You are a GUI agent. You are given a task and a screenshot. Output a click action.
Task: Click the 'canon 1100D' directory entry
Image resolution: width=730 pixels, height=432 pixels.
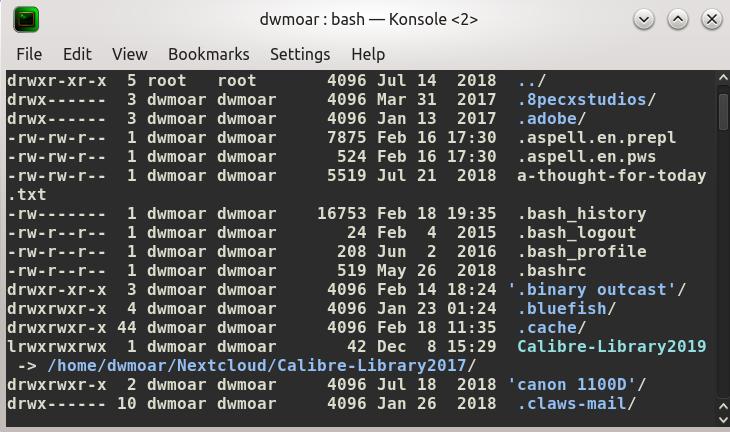[572, 385]
